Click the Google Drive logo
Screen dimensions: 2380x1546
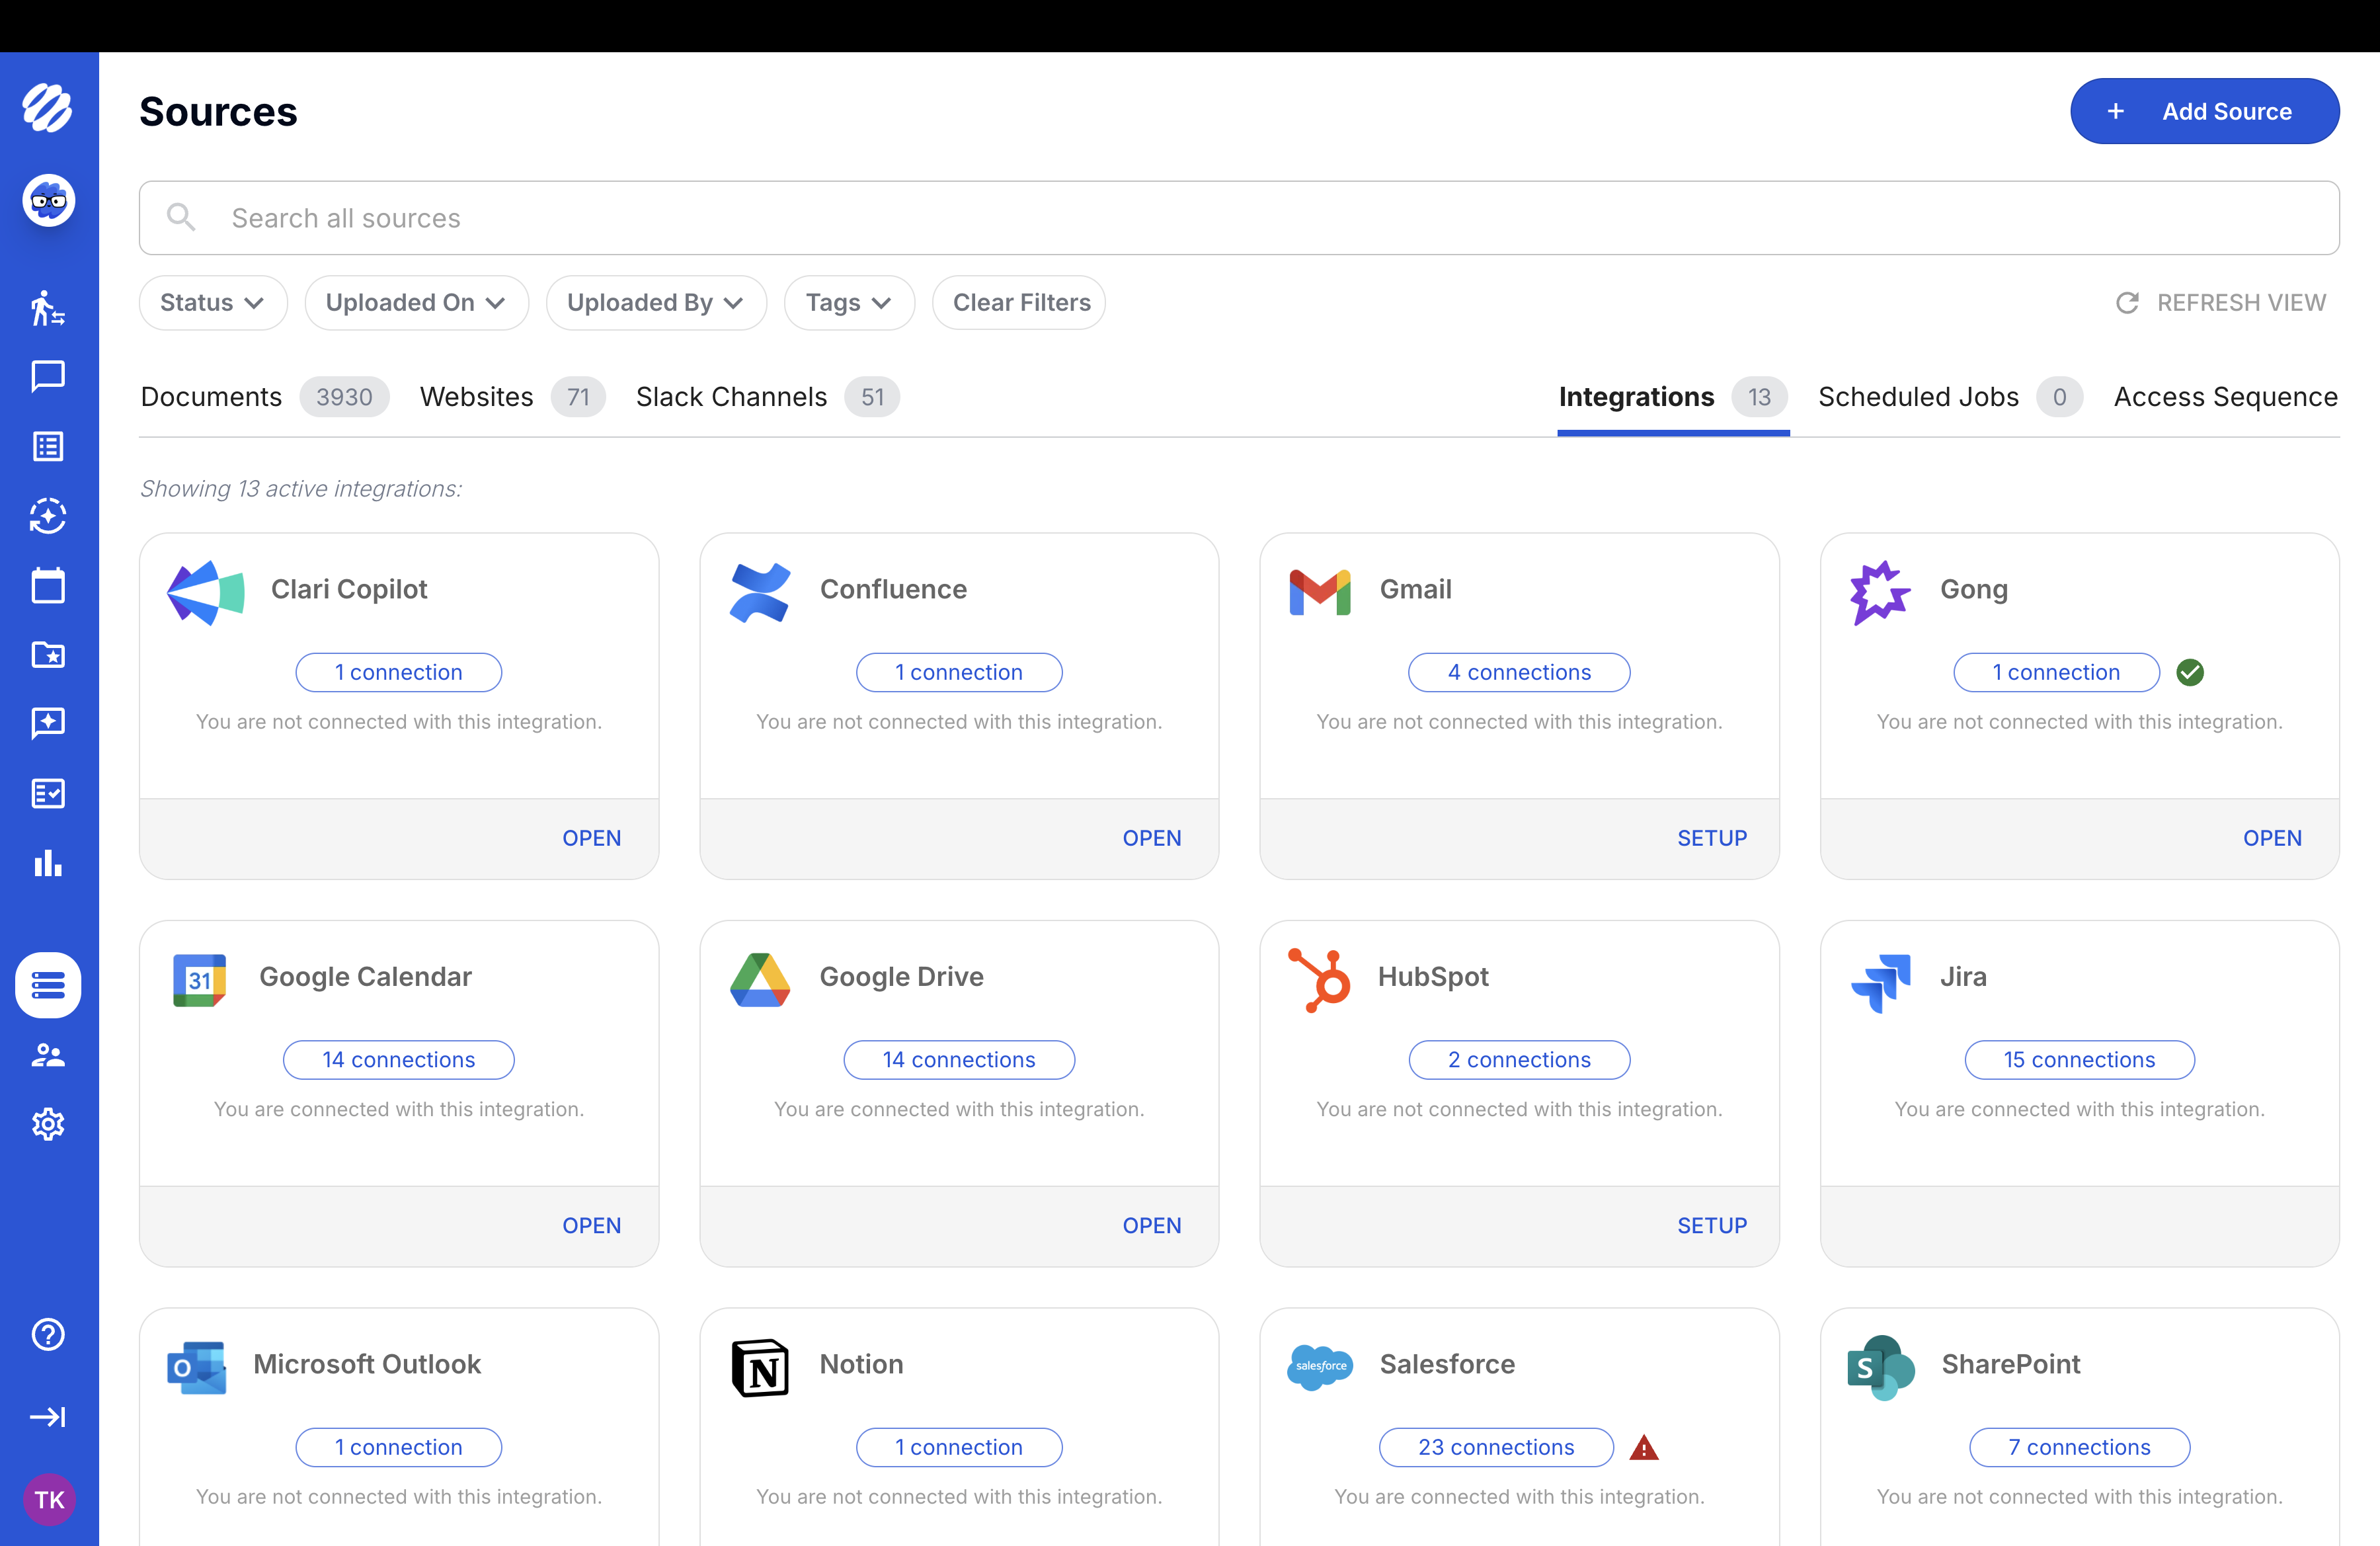pyautogui.click(x=760, y=980)
